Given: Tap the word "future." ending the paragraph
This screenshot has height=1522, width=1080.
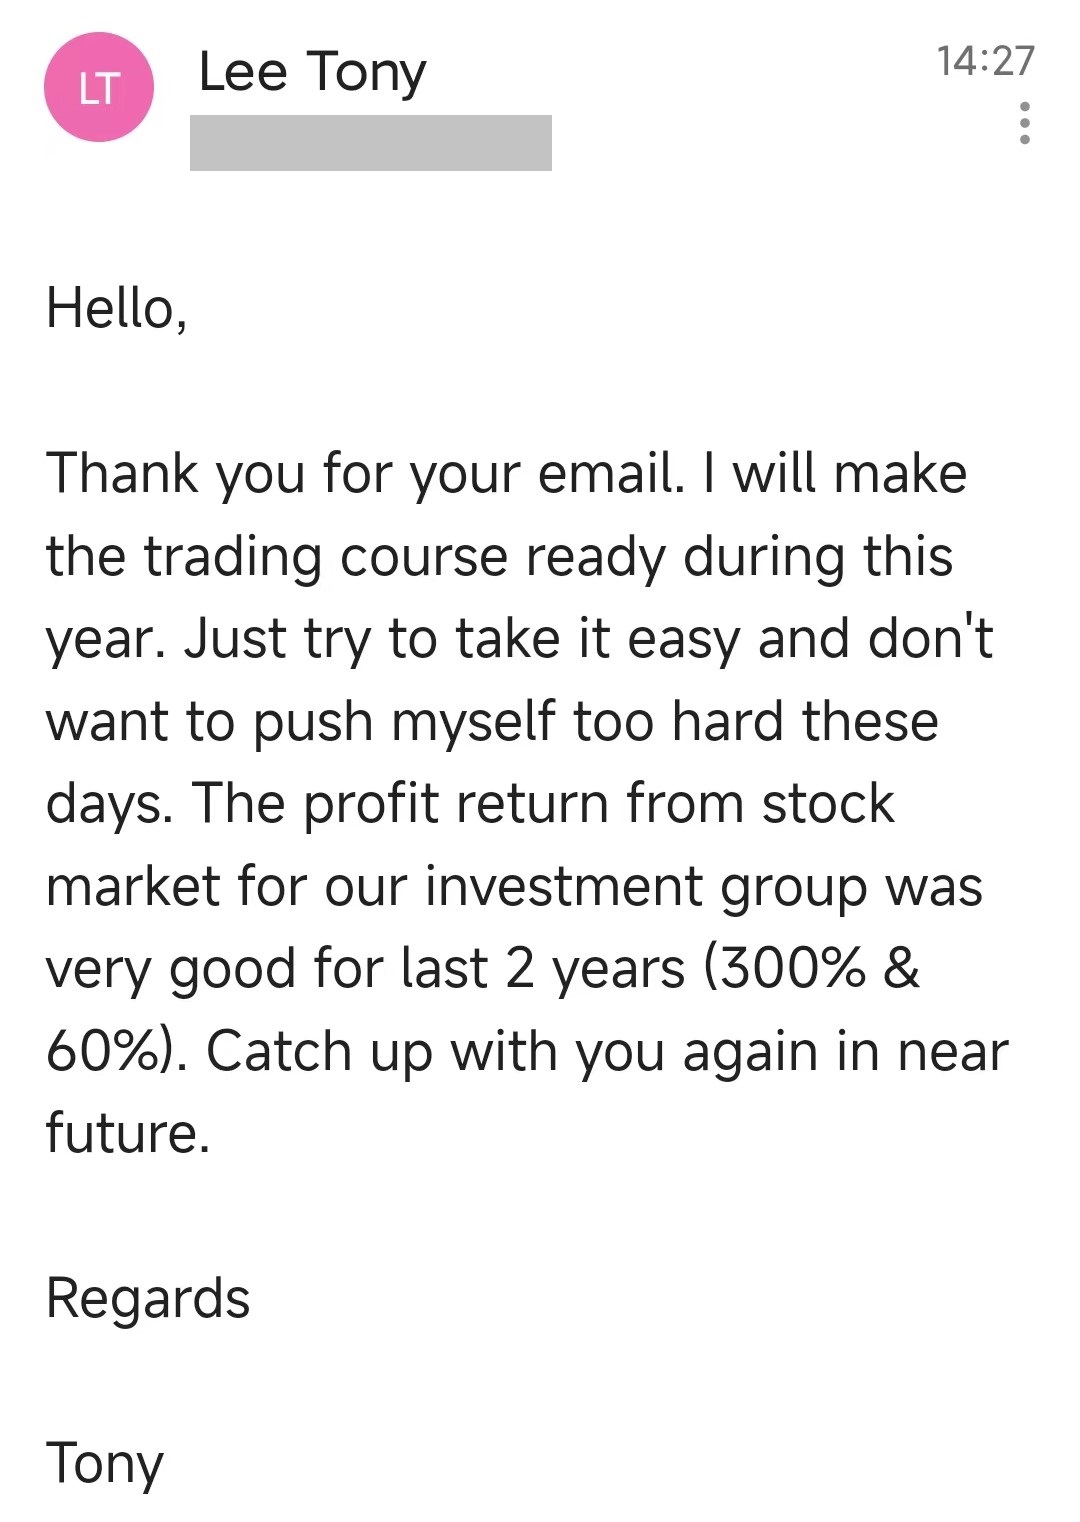Looking at the screenshot, I should (x=128, y=1133).
